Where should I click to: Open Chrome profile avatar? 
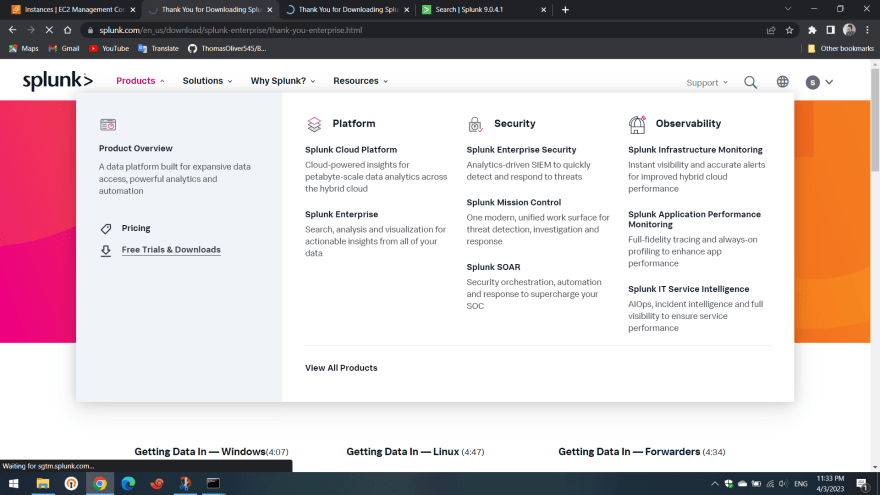pyautogui.click(x=849, y=30)
